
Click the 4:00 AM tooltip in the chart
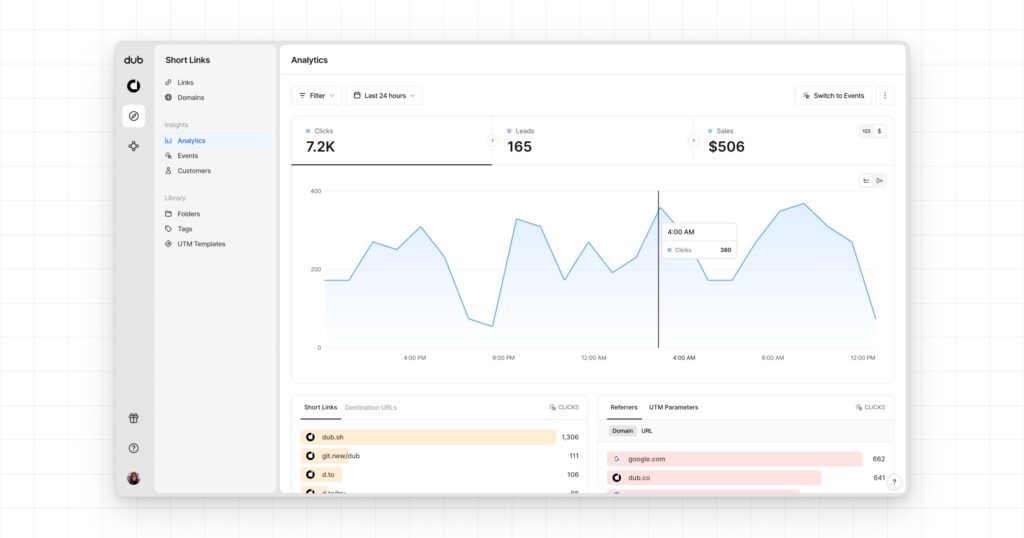[x=699, y=240]
